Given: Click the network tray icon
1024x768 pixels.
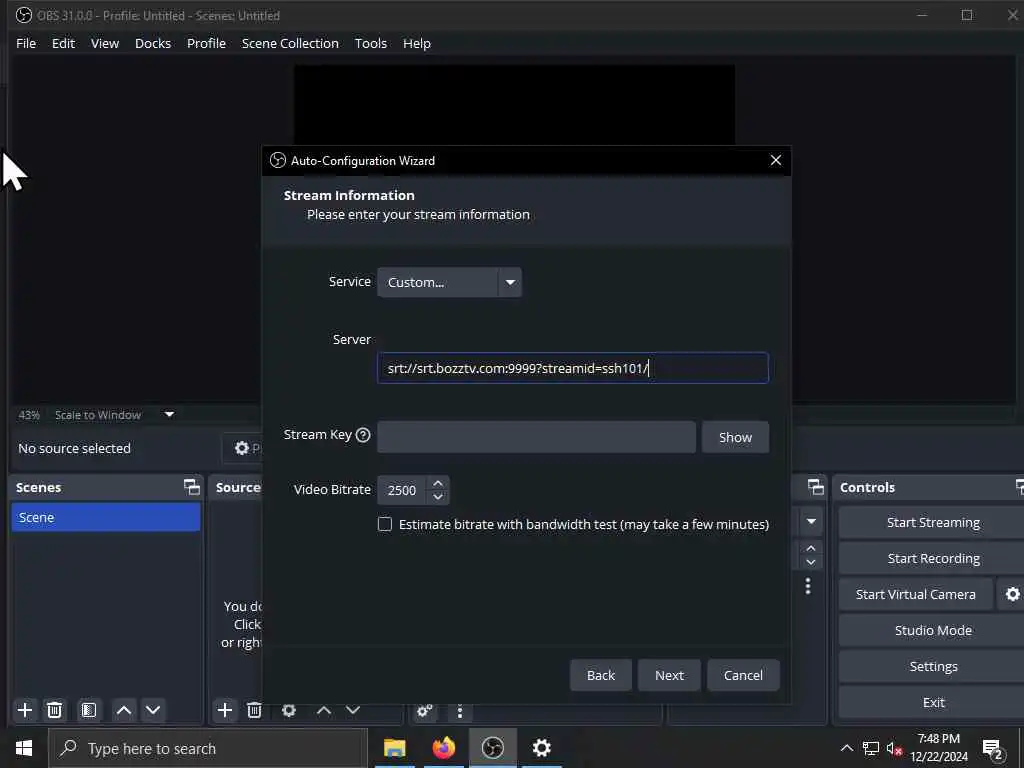Looking at the screenshot, I should click(871, 749).
